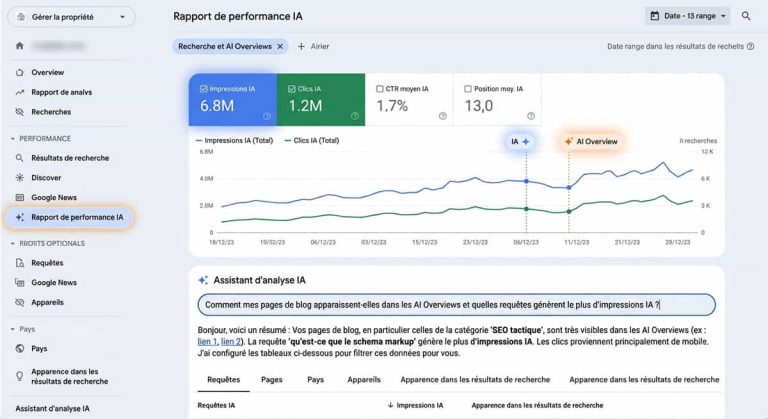Screen dimensions: 768x419
Task: Enable the CTR moyen IA checkbox
Action: [380, 89]
